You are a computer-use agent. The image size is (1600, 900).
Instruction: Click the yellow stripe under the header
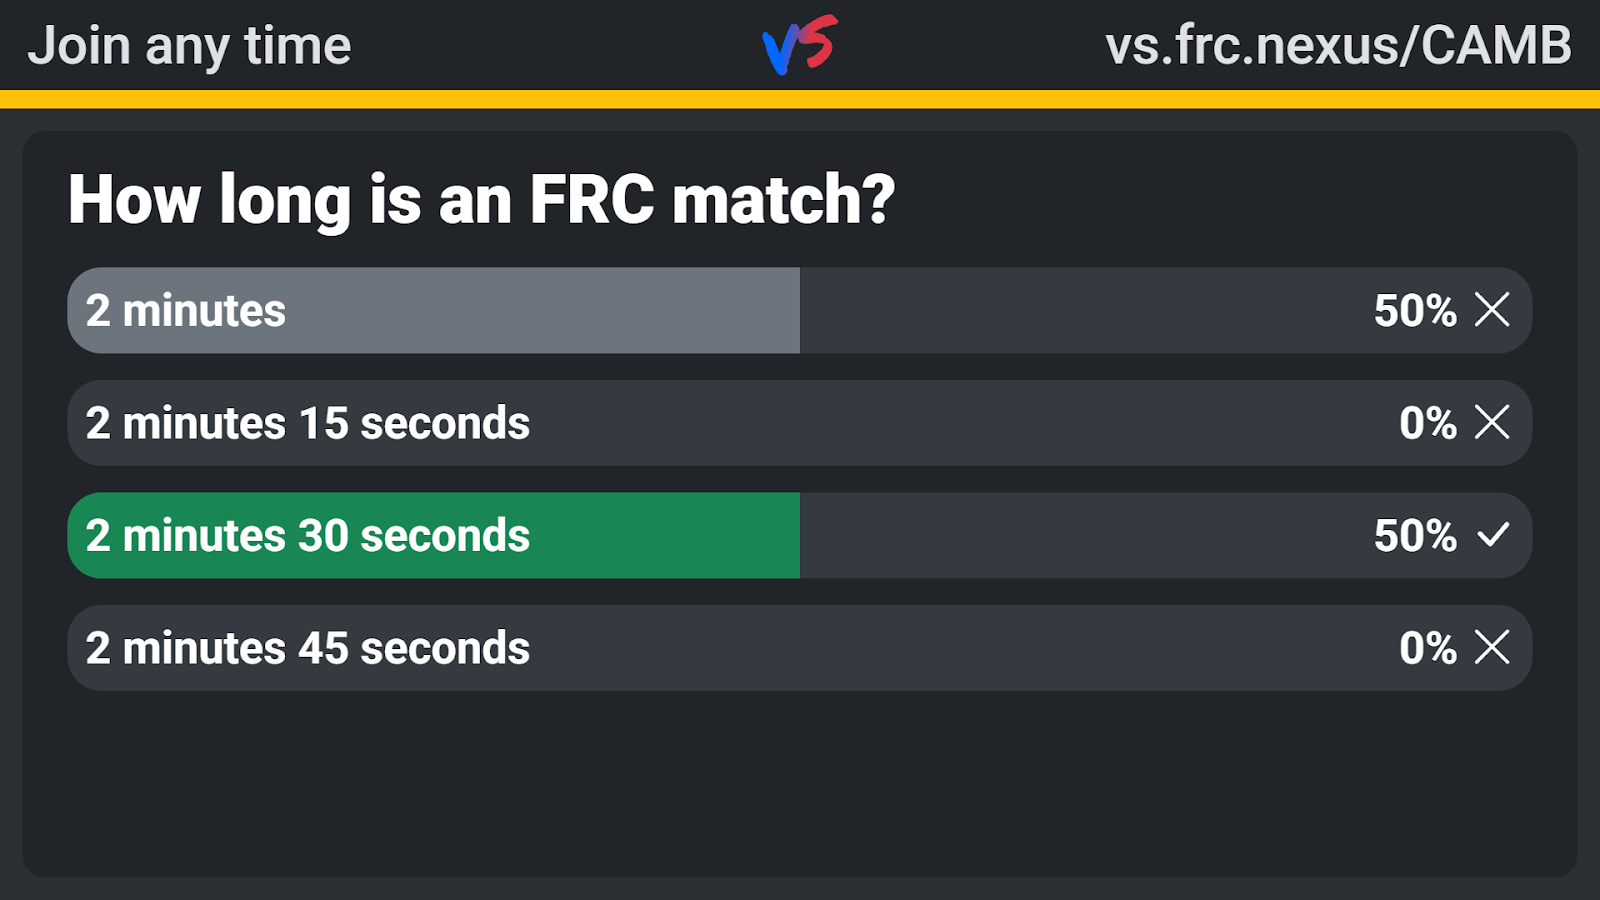(x=800, y=99)
